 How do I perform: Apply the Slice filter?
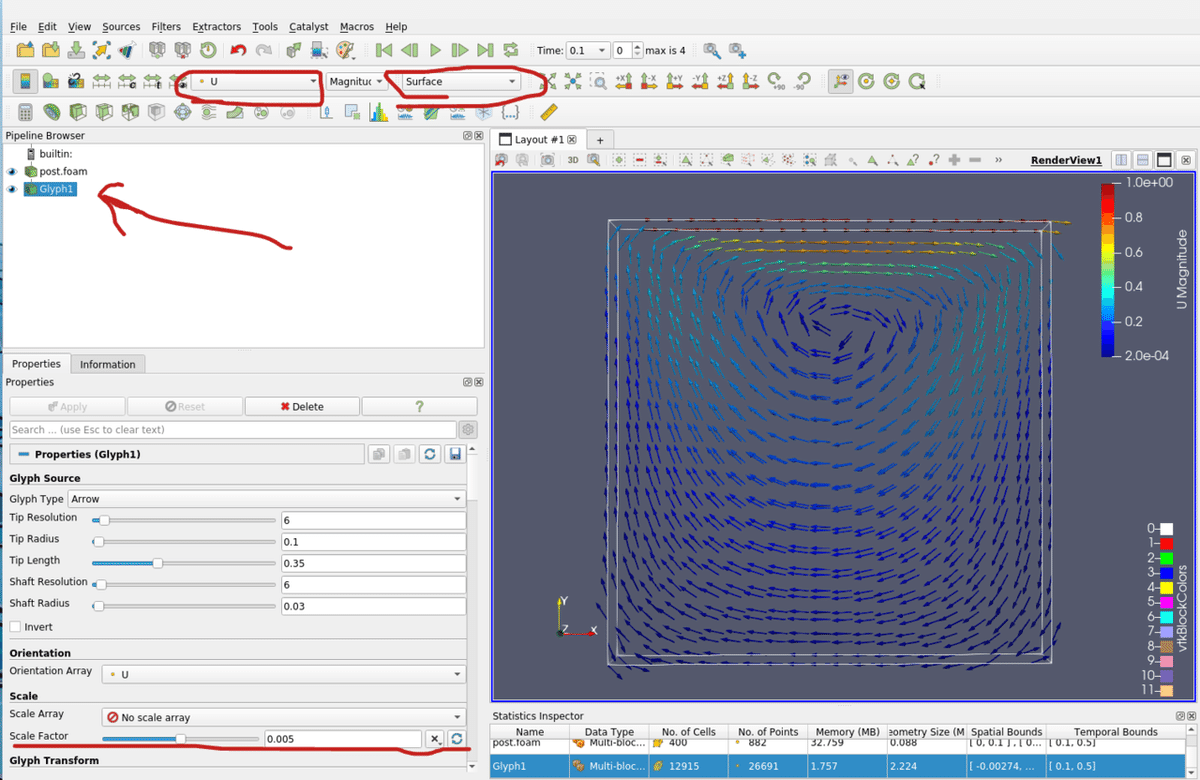pyautogui.click(x=103, y=113)
